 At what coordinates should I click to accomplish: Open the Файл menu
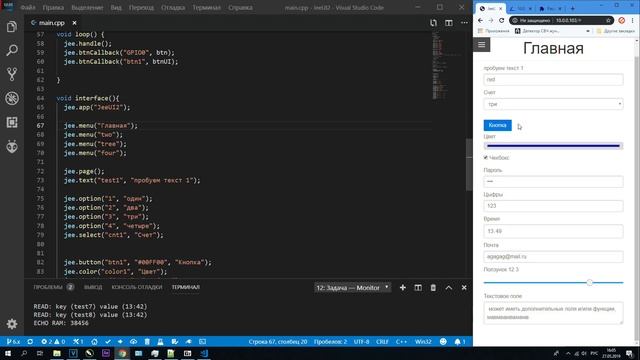click(28, 7)
